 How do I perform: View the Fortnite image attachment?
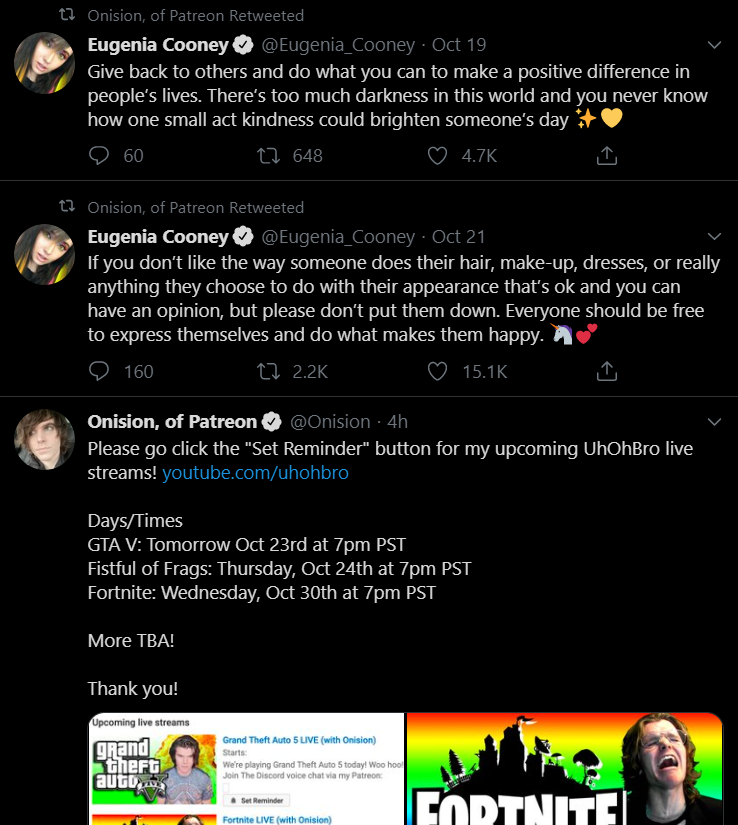tap(564, 769)
